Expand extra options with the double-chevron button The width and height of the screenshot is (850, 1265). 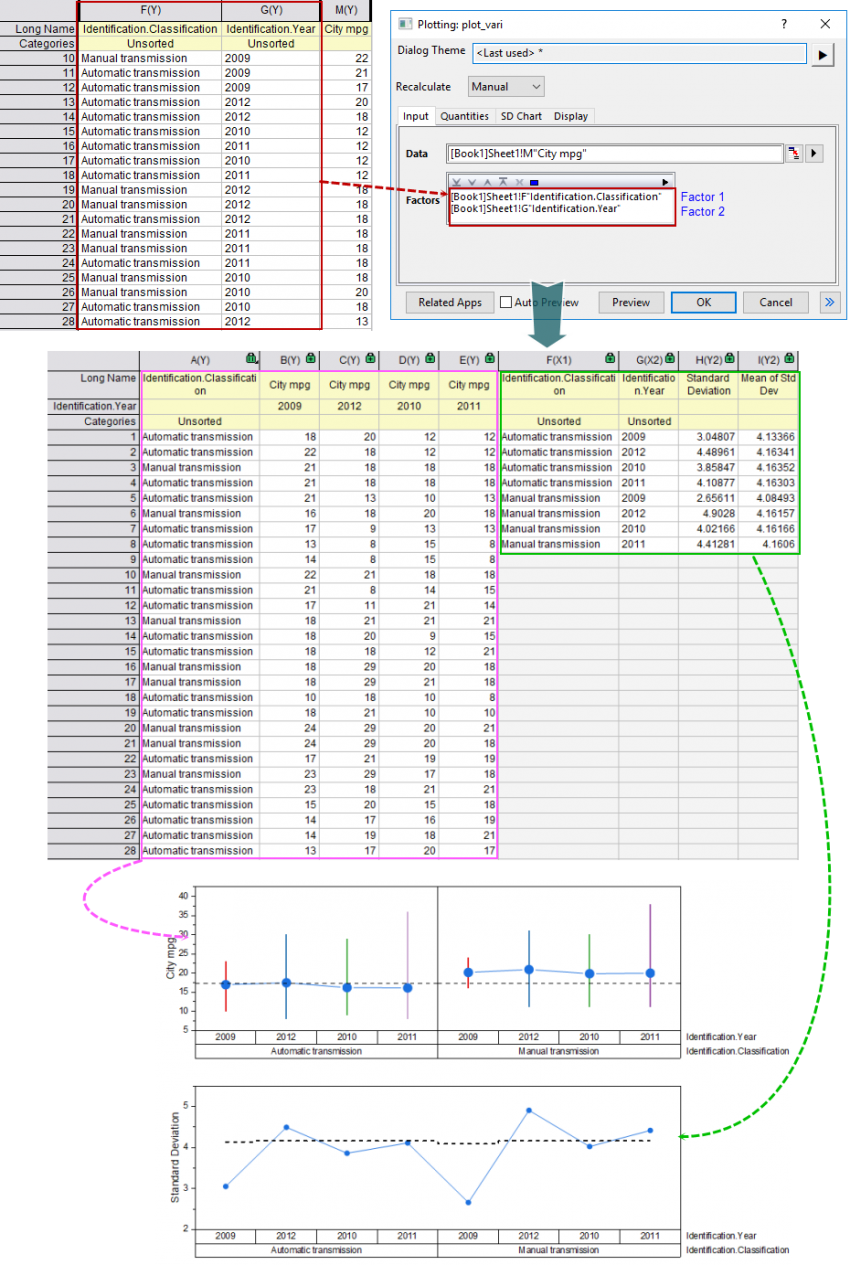click(x=829, y=302)
